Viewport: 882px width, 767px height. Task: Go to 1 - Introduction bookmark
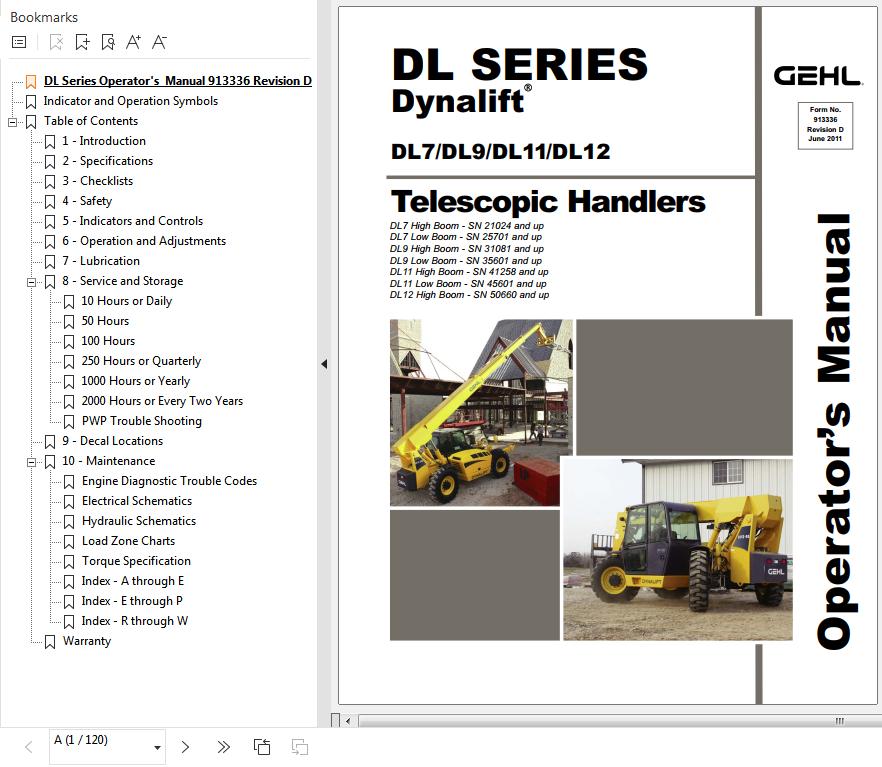[x=104, y=141]
